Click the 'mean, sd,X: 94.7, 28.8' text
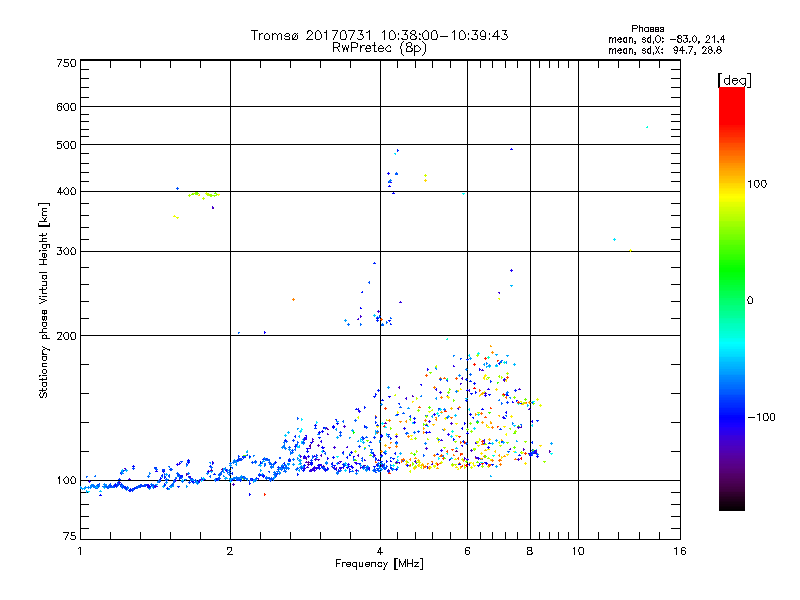Viewport: 800px width, 600px height. coord(665,50)
